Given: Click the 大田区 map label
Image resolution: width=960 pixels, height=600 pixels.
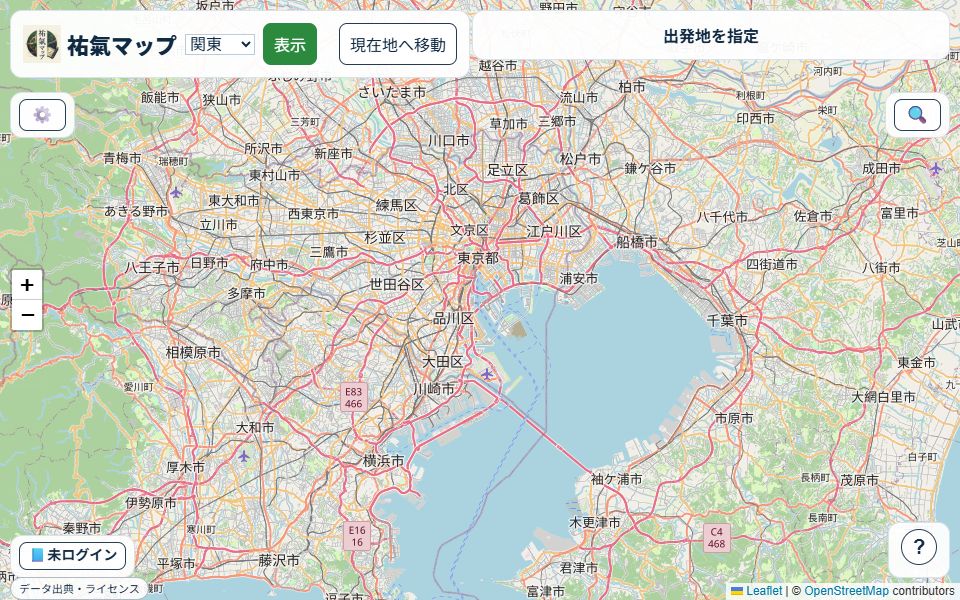Looking at the screenshot, I should (443, 361).
